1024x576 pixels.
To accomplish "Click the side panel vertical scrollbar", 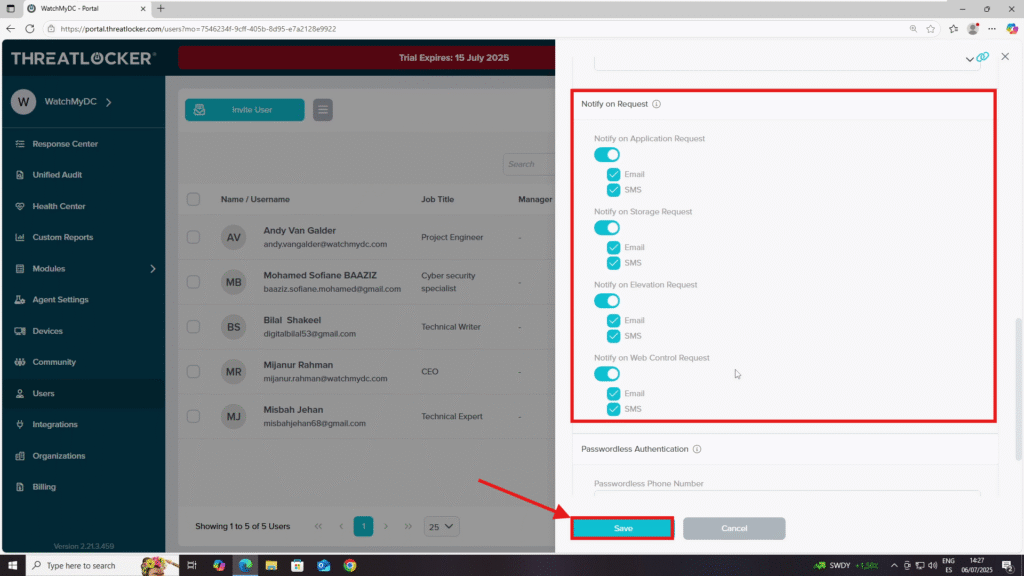I will 1018,389.
